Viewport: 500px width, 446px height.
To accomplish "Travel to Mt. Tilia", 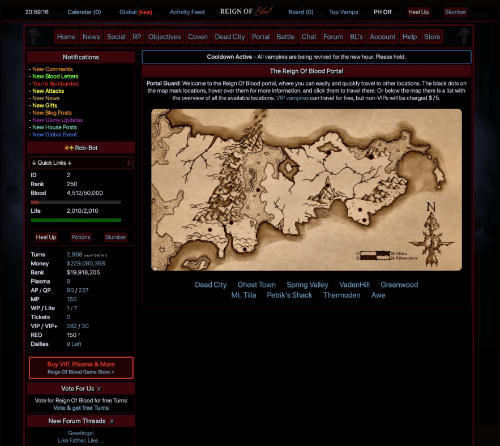I will point(244,295).
